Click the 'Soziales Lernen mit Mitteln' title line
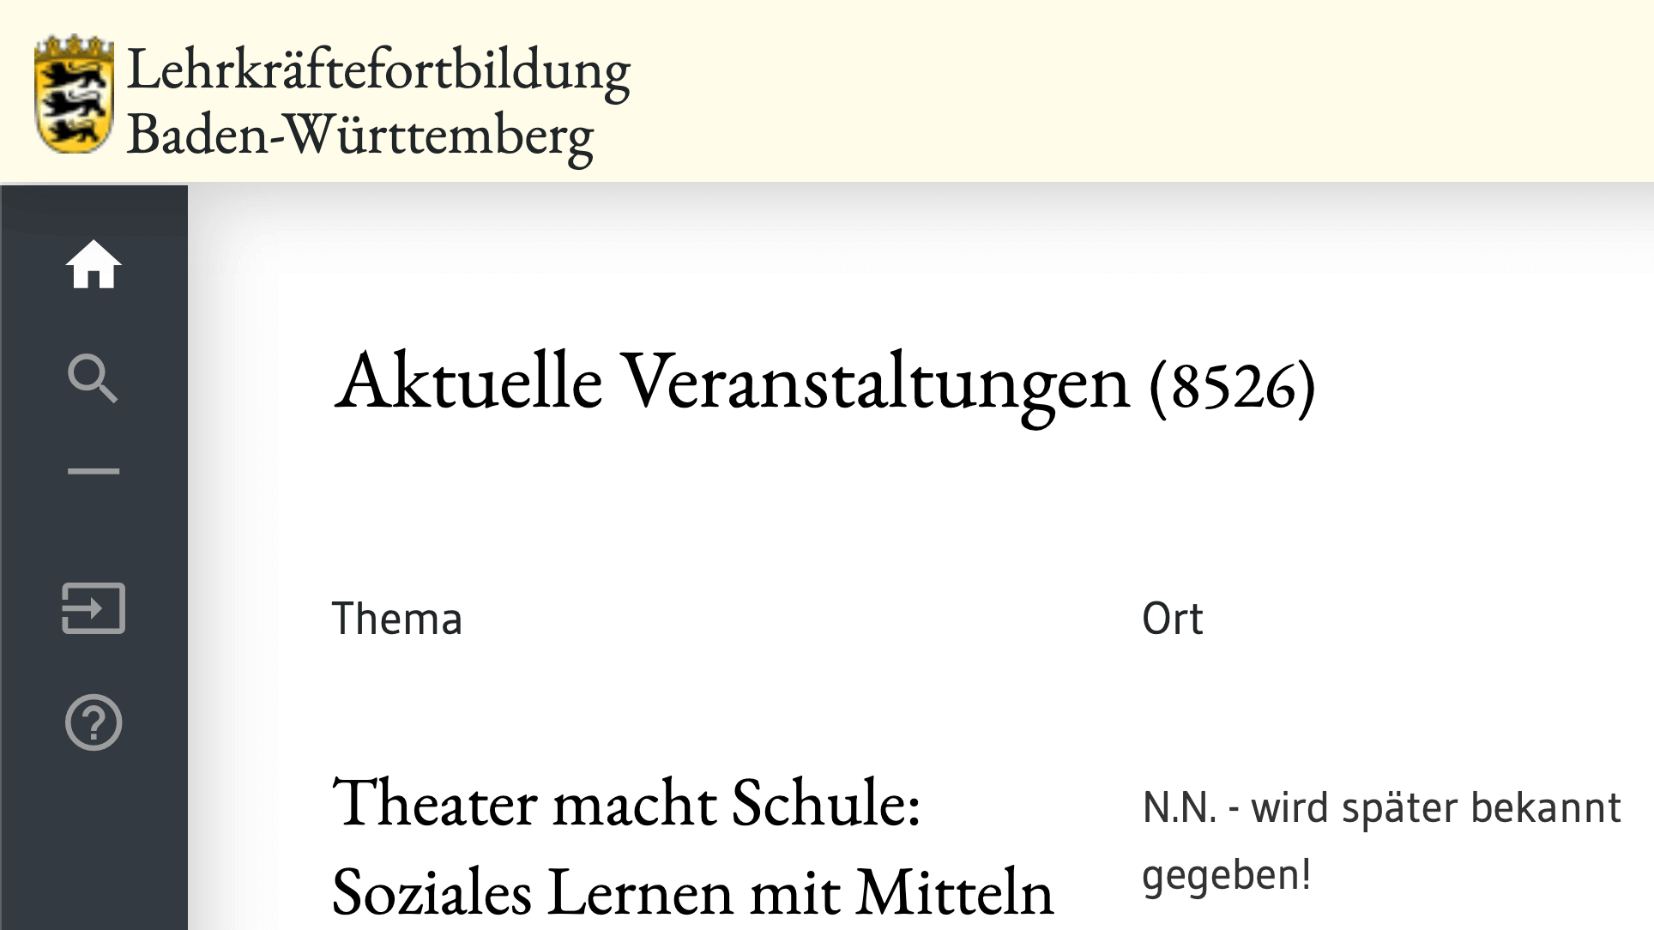Image resolution: width=1654 pixels, height=930 pixels. point(692,892)
